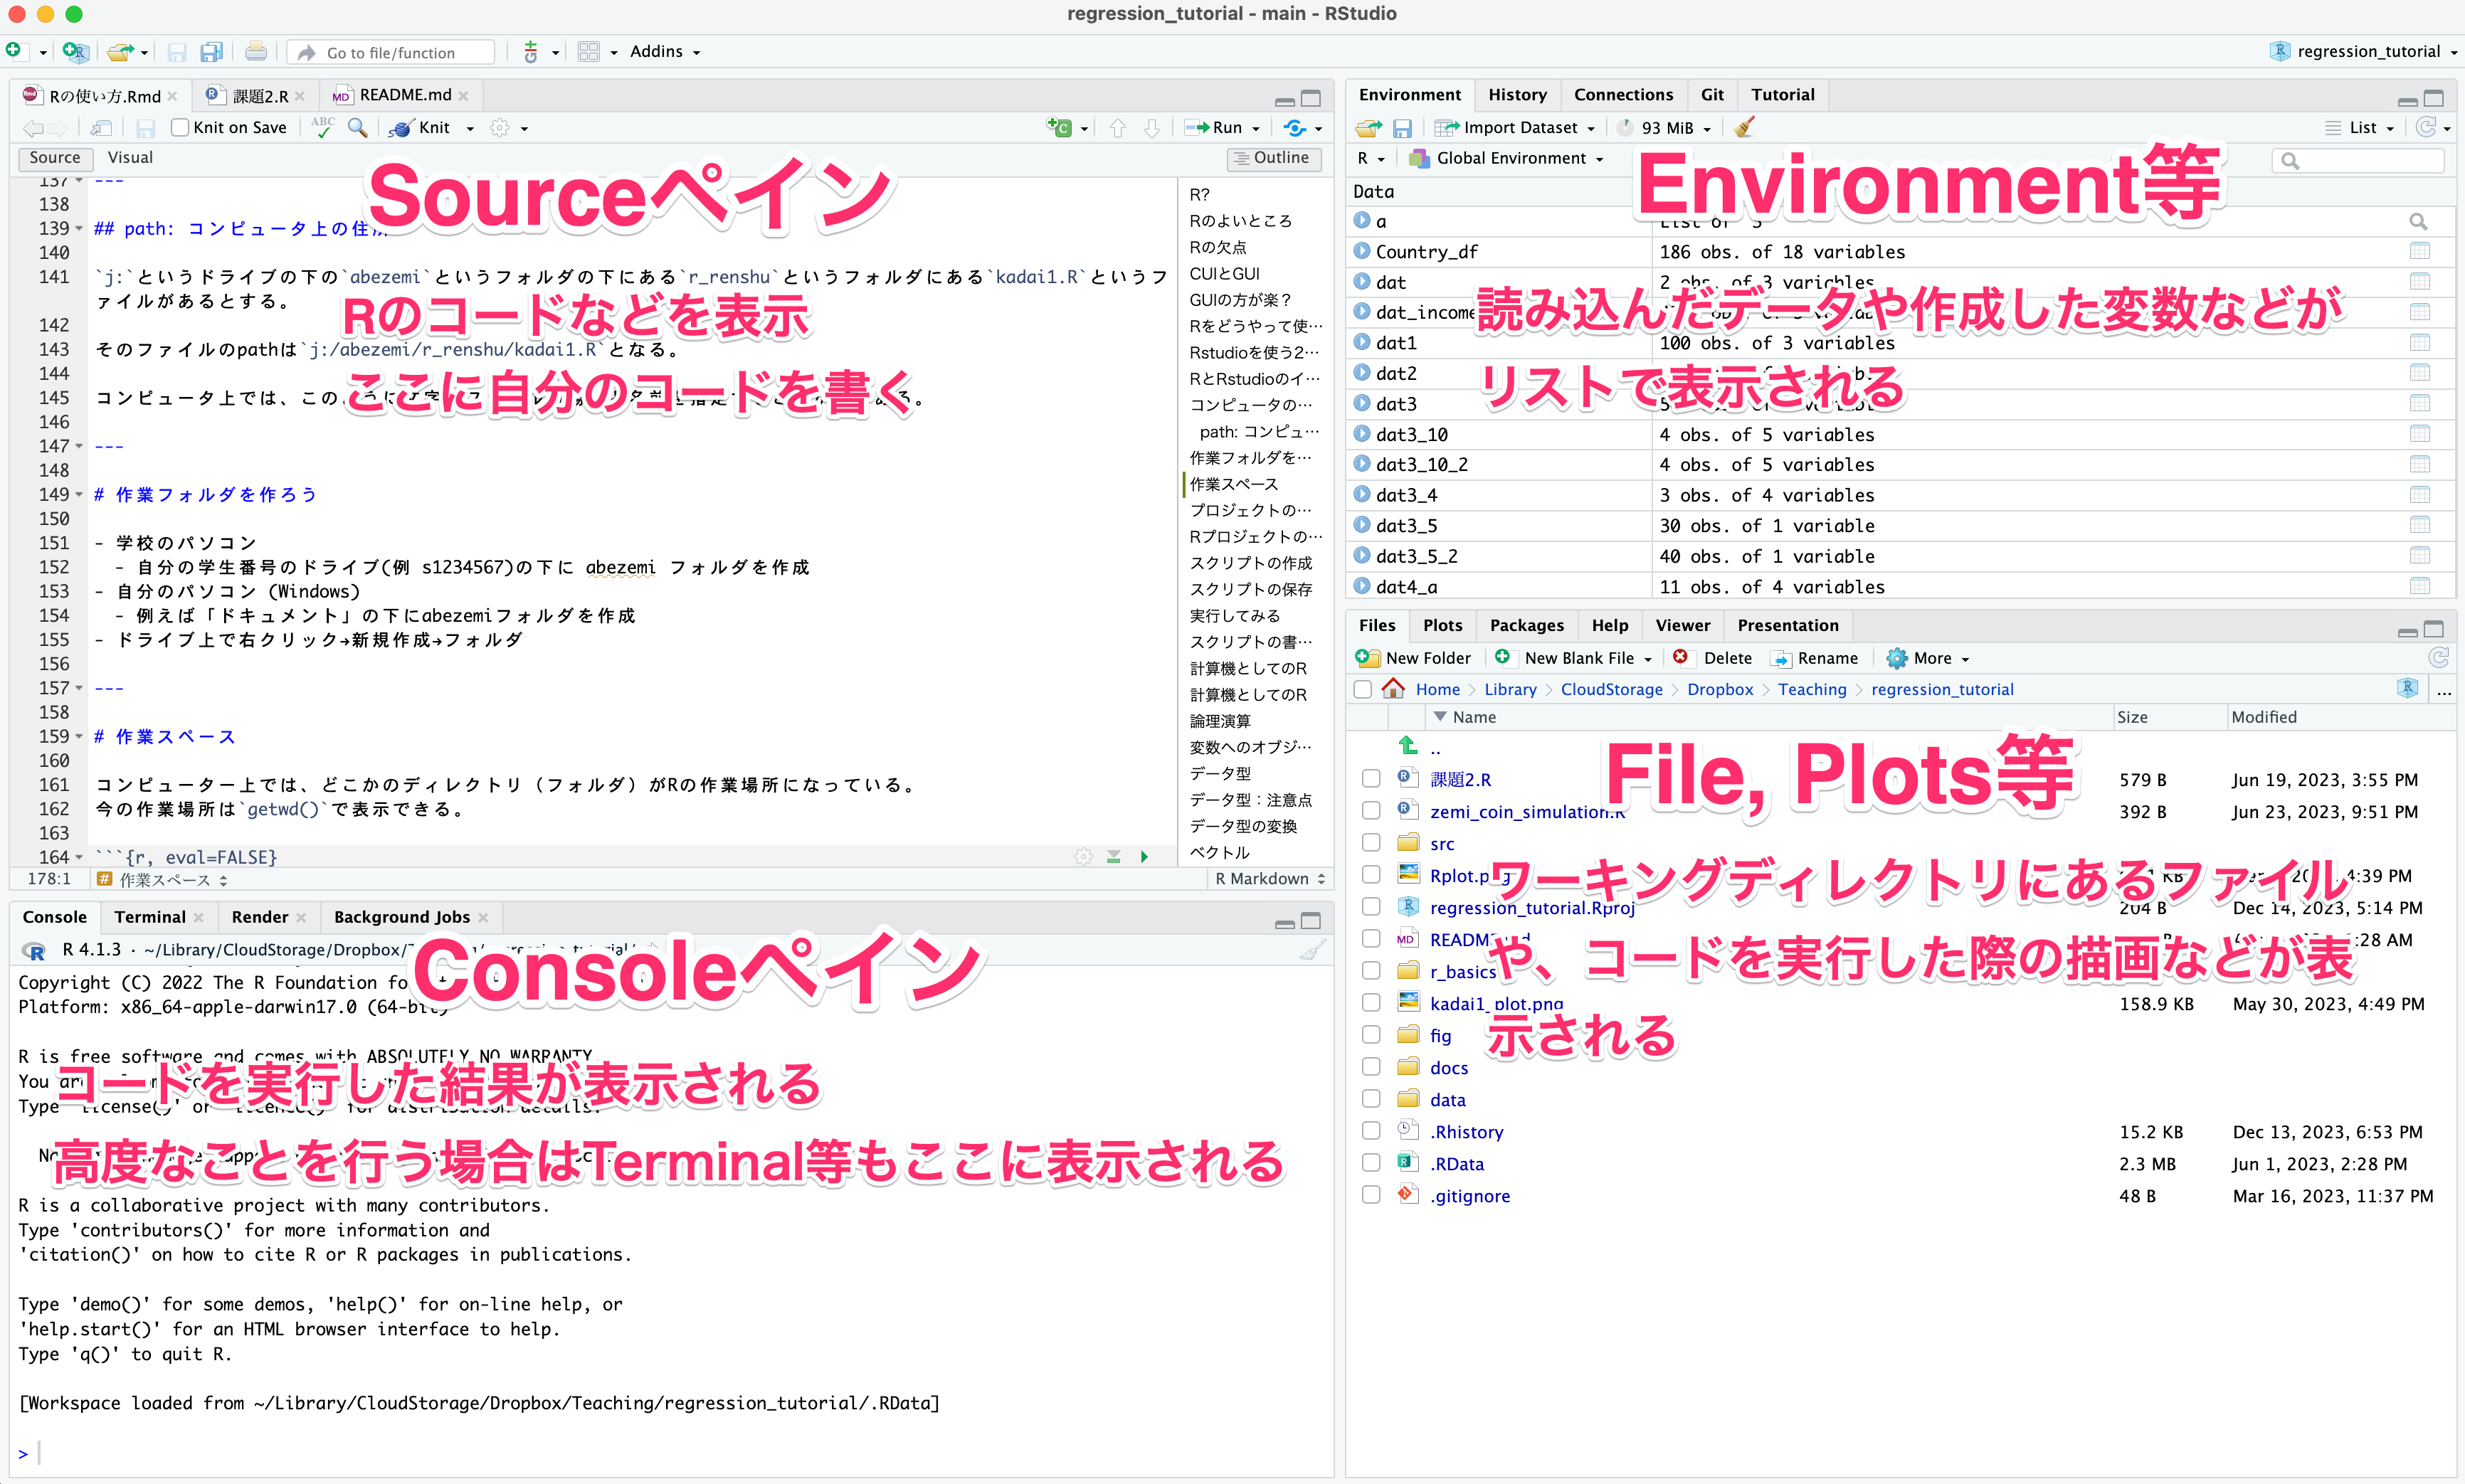Open Dropbox in Files breadcrumb
The width and height of the screenshot is (2465, 1484).
click(1720, 689)
